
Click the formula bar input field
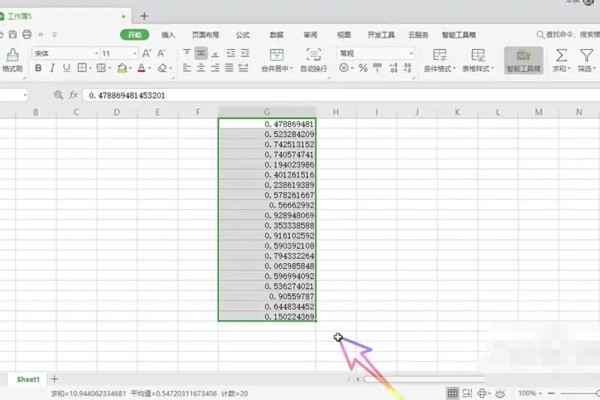(341, 95)
